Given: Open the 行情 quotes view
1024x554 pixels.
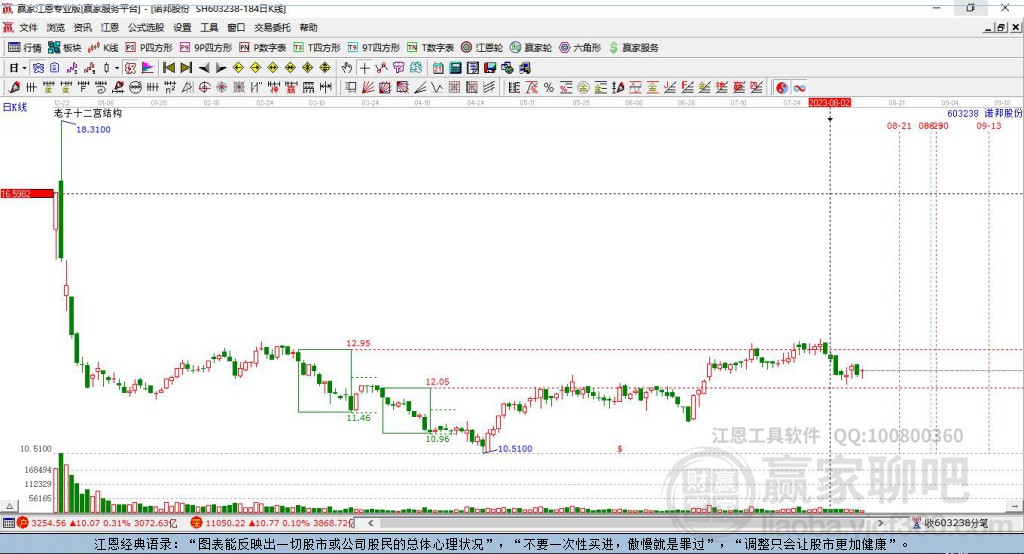Looking at the screenshot, I should click(x=25, y=48).
